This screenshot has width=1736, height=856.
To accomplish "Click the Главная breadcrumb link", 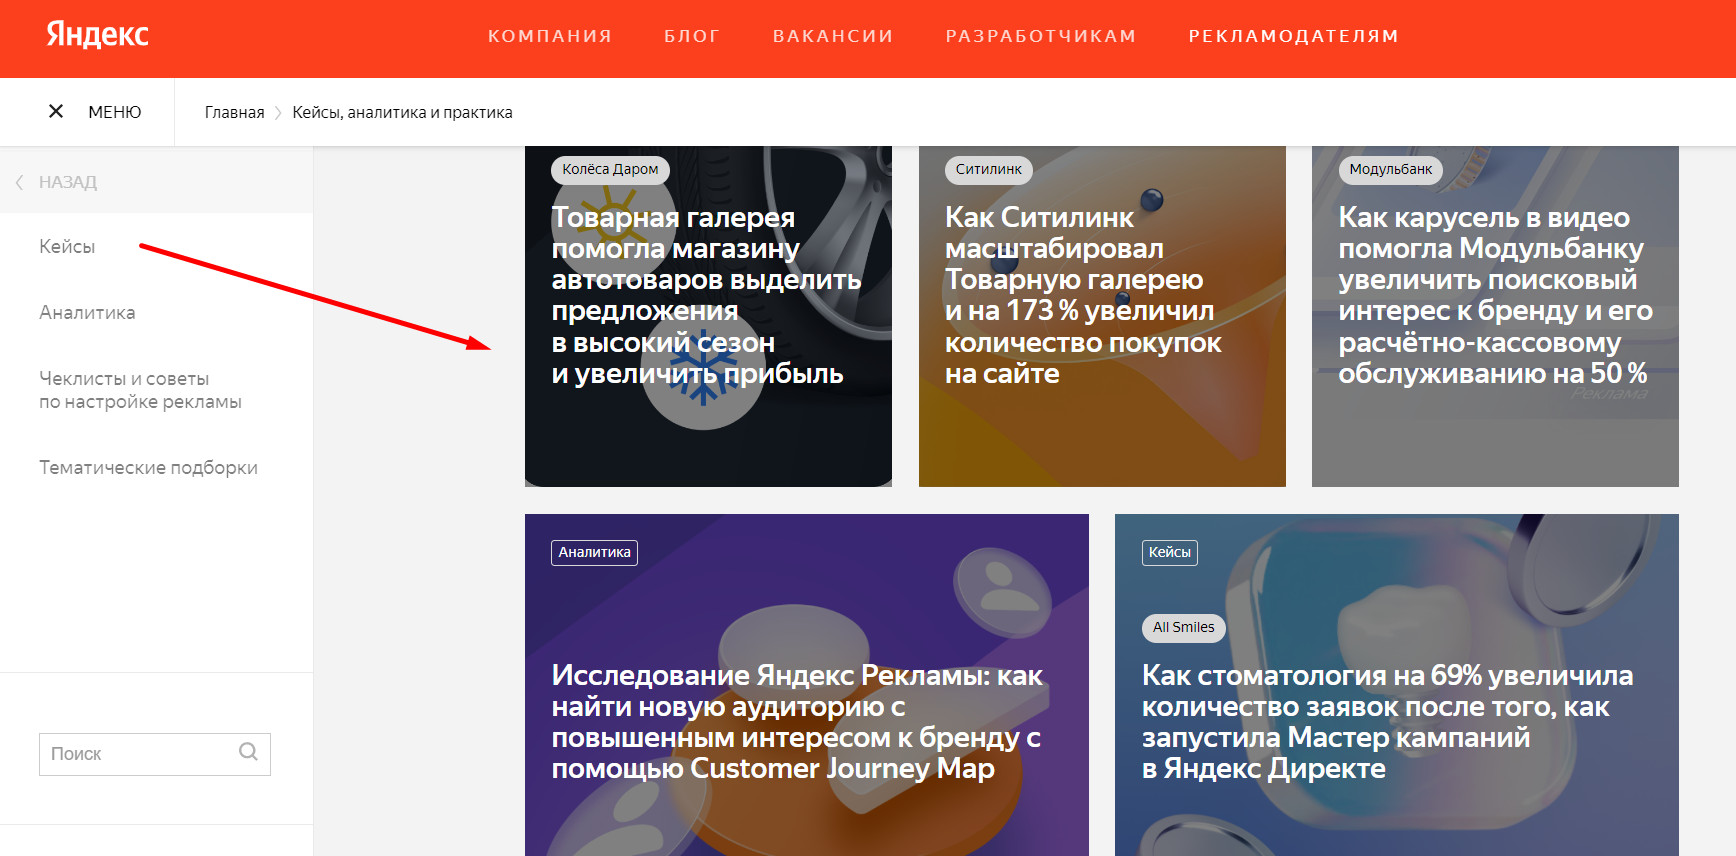I will (234, 112).
